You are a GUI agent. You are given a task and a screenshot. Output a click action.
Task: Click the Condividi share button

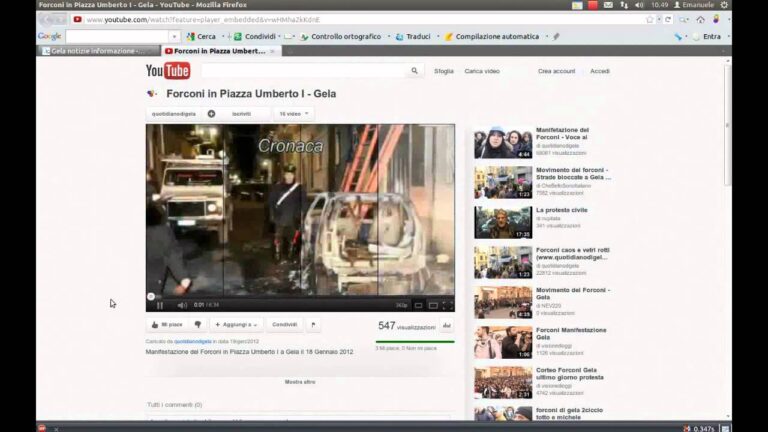tap(285, 325)
